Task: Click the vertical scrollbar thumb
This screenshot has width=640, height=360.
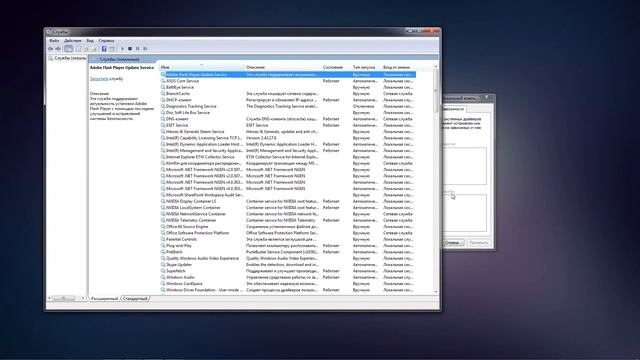Action: (x=436, y=90)
